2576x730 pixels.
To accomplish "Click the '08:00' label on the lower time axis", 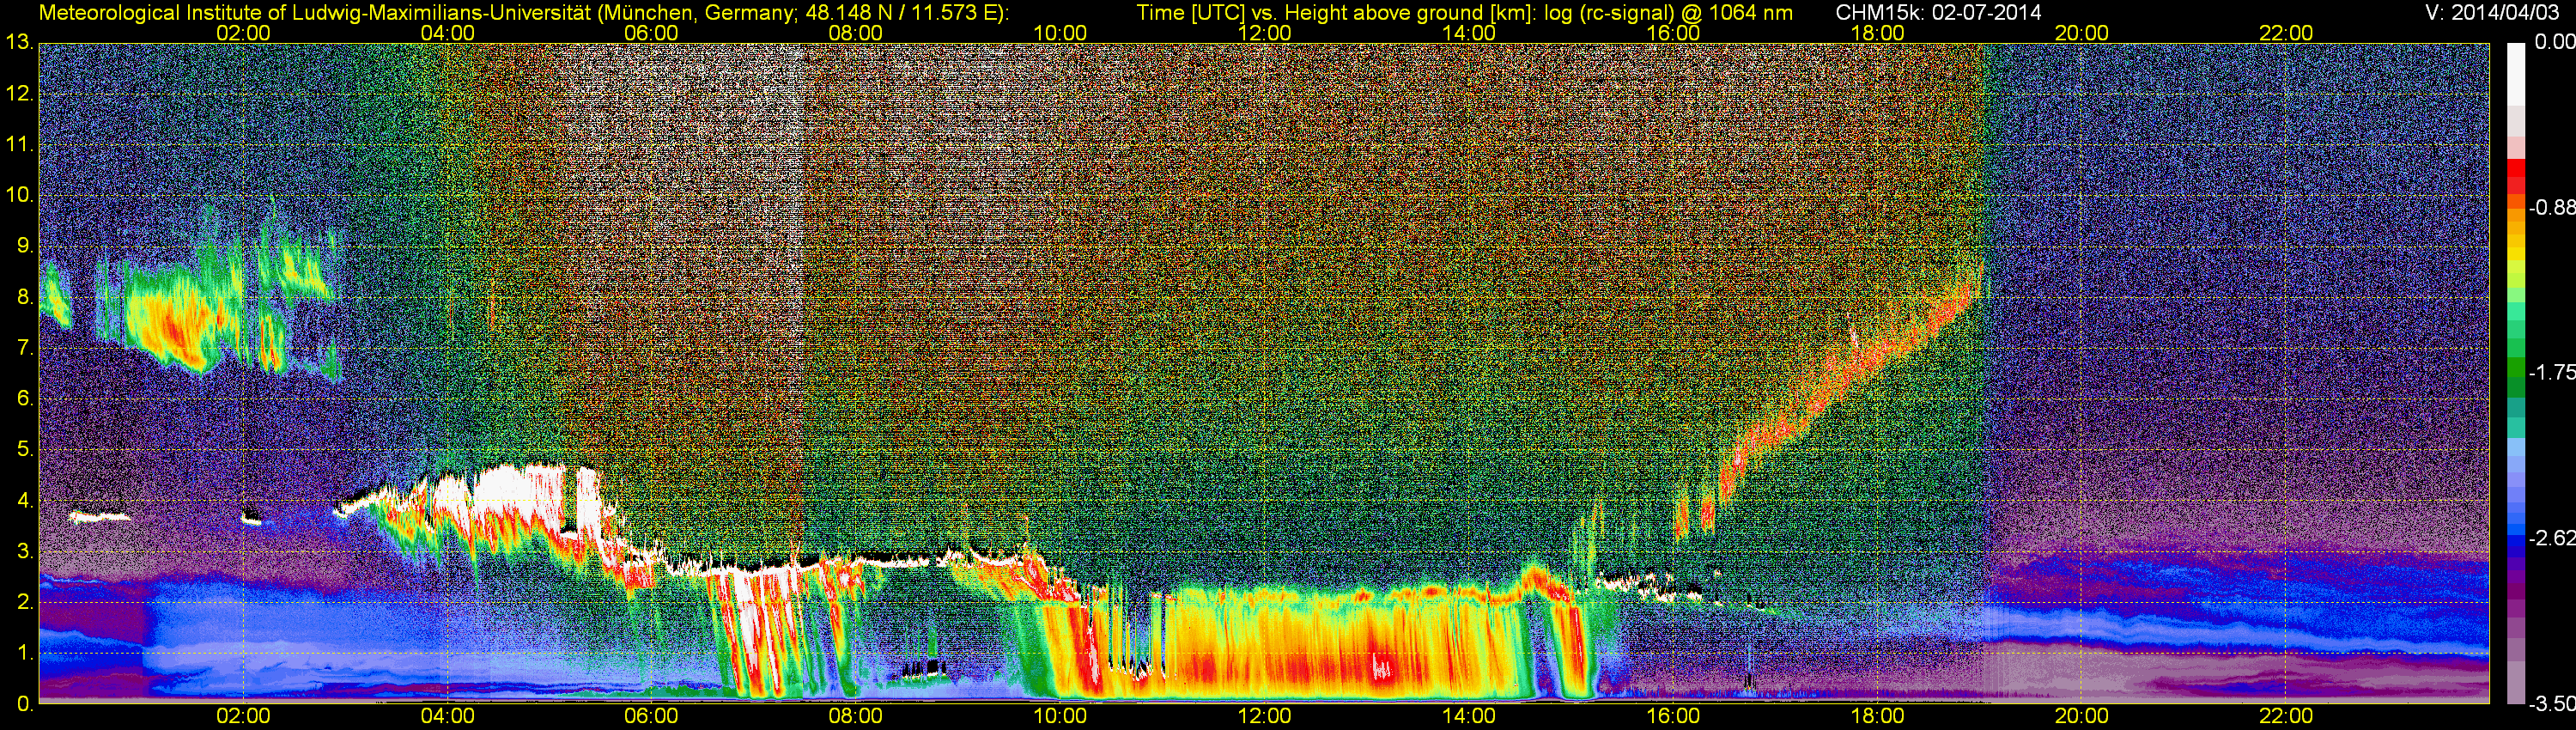I will pos(856,716).
